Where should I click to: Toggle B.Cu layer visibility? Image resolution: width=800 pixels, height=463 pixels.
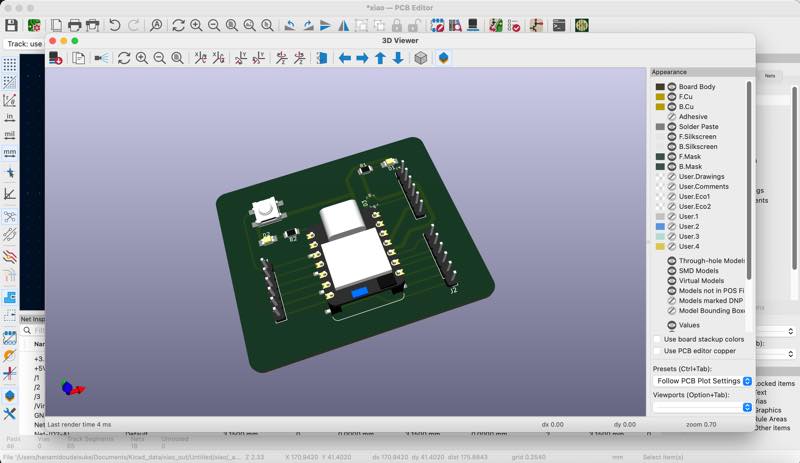pos(672,107)
